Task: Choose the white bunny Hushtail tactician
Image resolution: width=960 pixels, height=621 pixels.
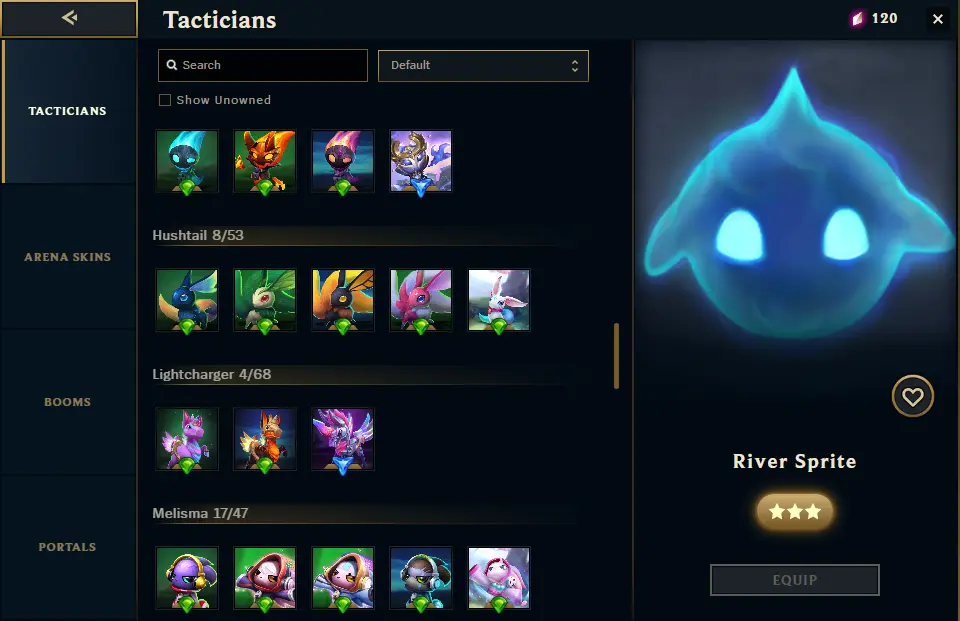Action: point(498,301)
